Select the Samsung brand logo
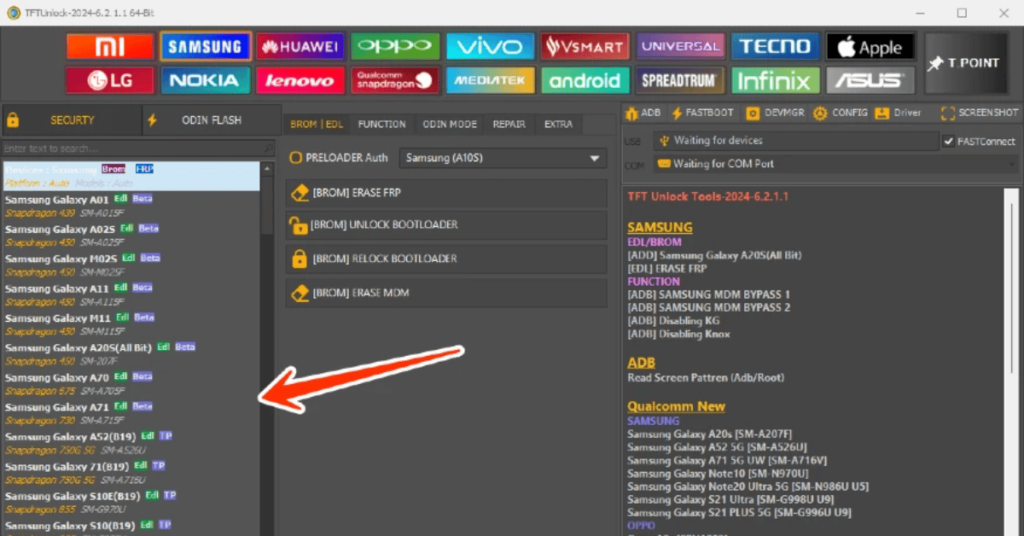The width and height of the screenshot is (1024, 536). (x=205, y=46)
